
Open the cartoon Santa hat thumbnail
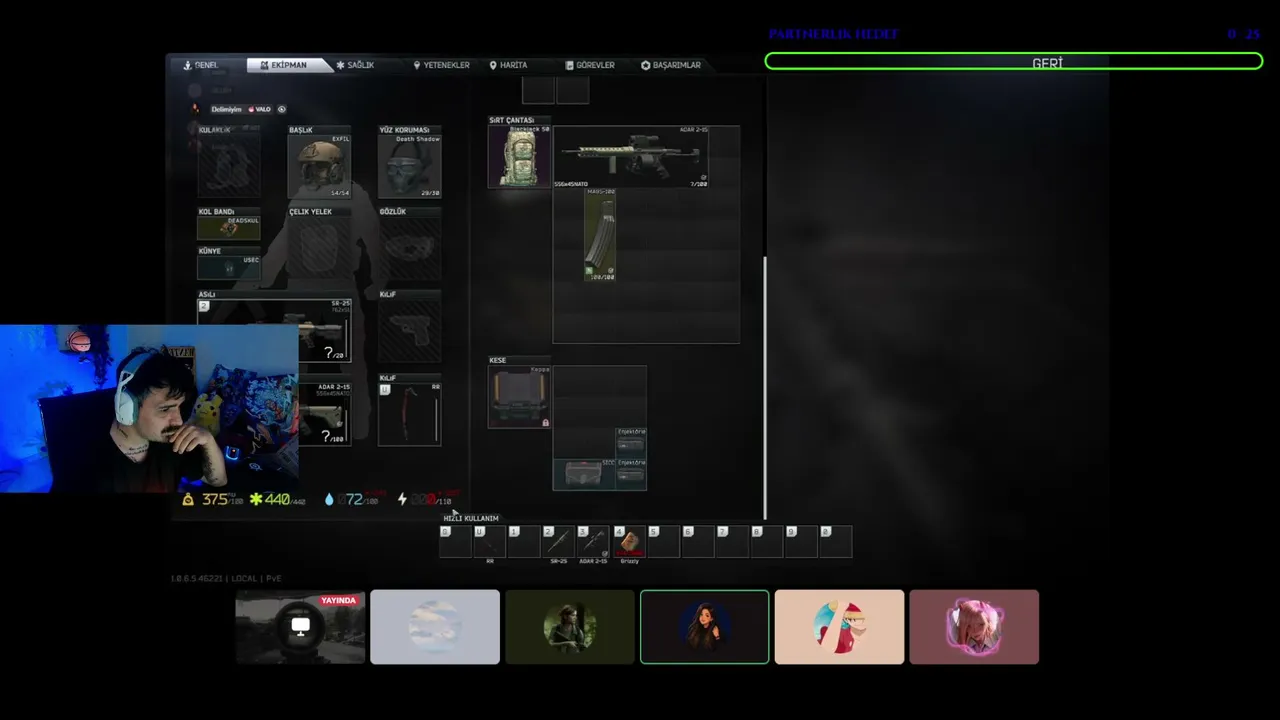click(x=839, y=627)
